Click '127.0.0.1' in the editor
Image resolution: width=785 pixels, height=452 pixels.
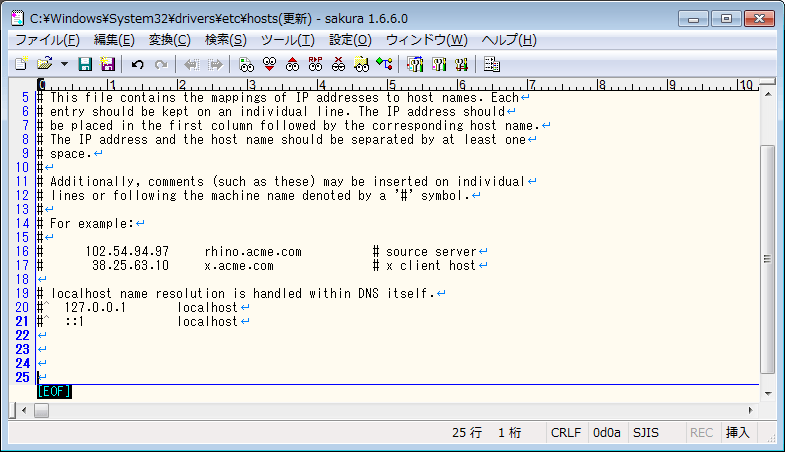95,307
